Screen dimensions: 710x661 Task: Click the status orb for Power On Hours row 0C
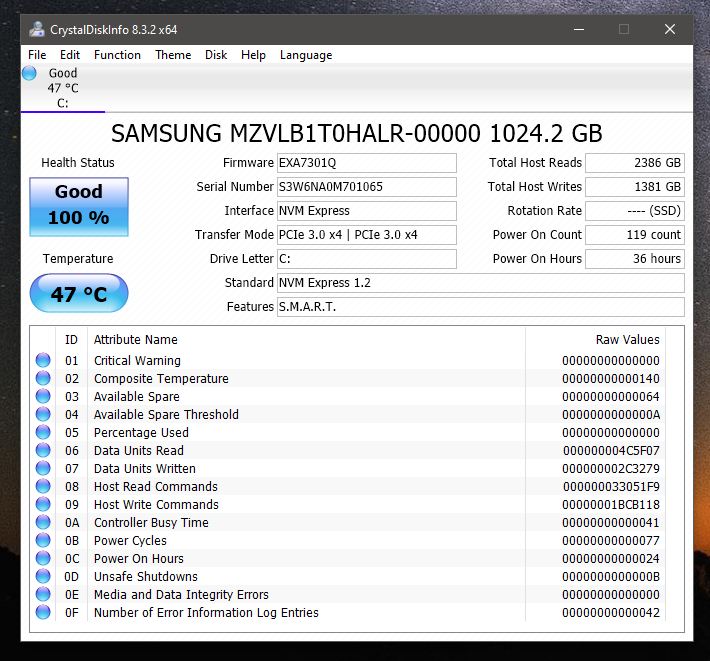43,558
